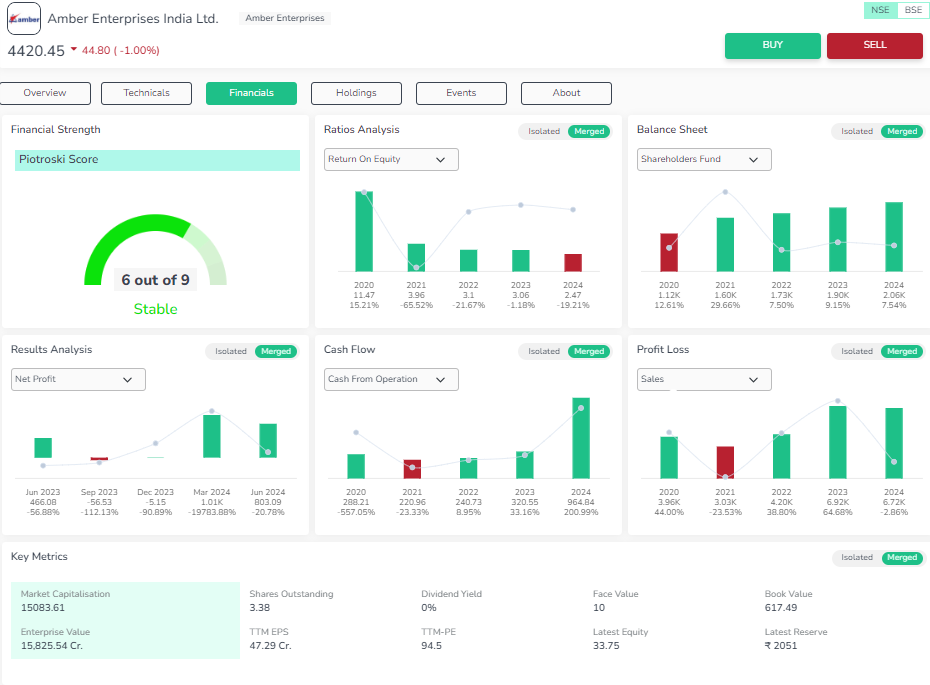
Task: Select Merged in Profit Loss panel
Action: click(x=902, y=351)
